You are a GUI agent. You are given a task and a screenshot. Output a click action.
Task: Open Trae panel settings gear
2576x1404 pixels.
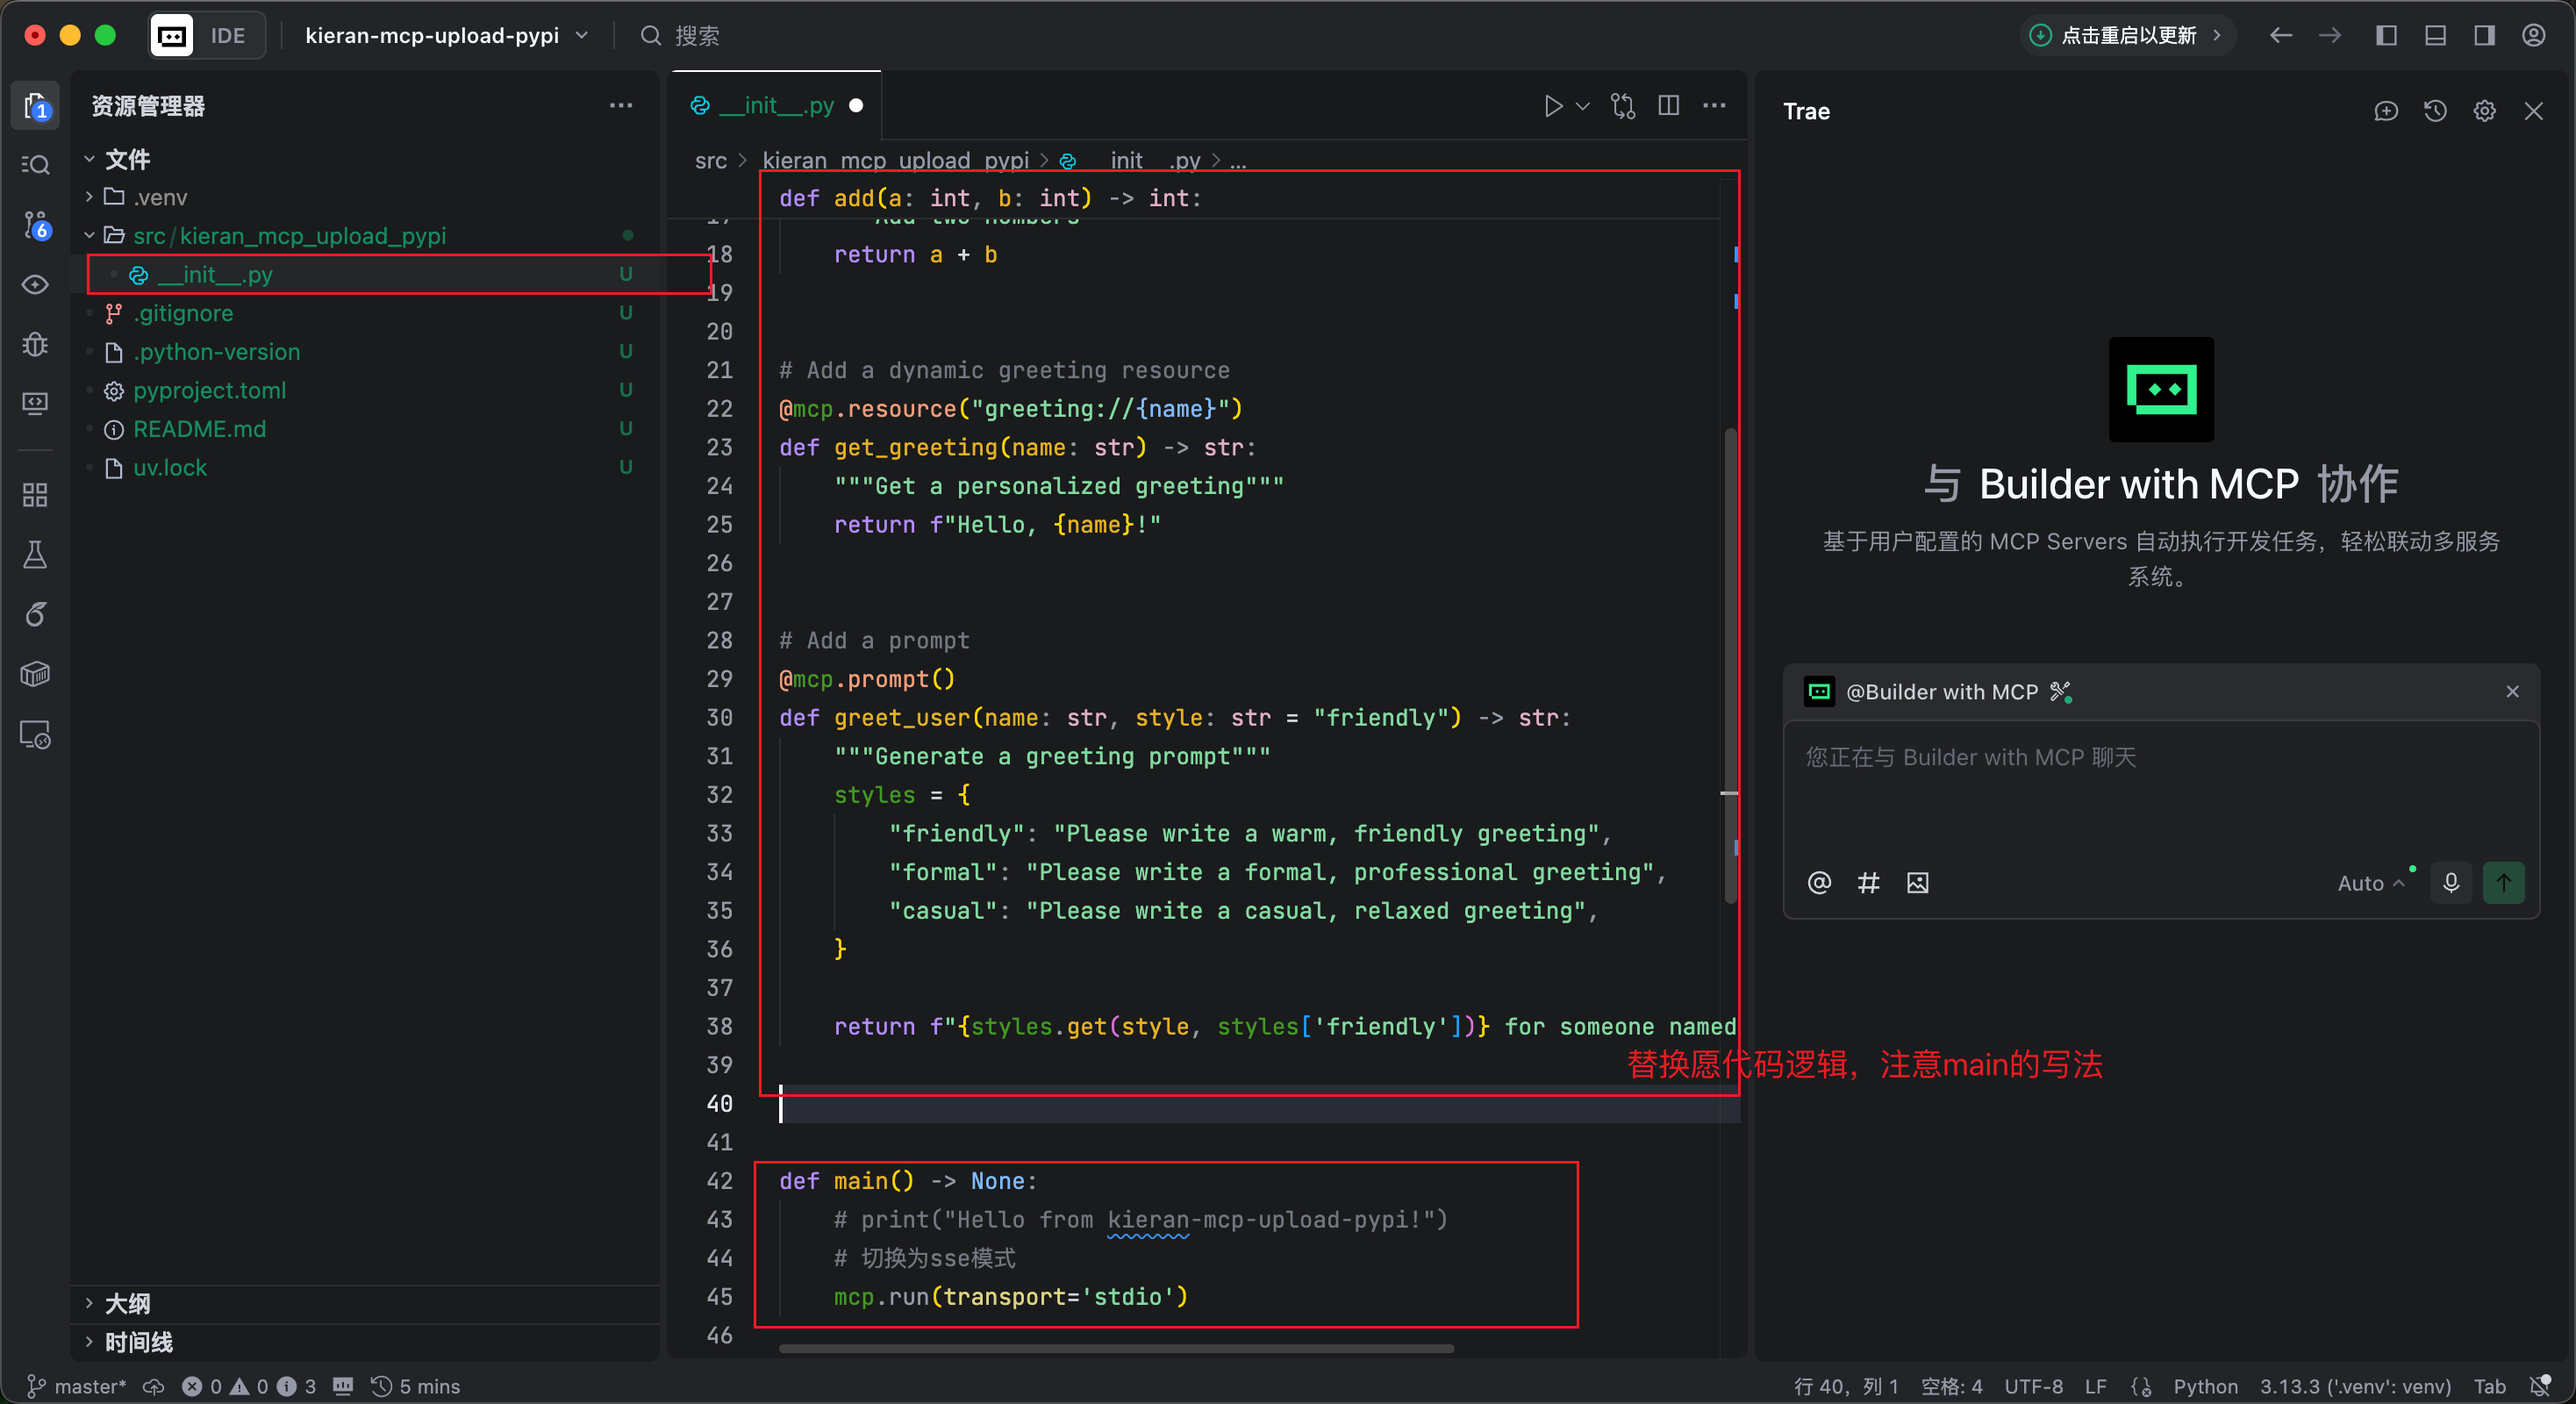(x=2484, y=111)
